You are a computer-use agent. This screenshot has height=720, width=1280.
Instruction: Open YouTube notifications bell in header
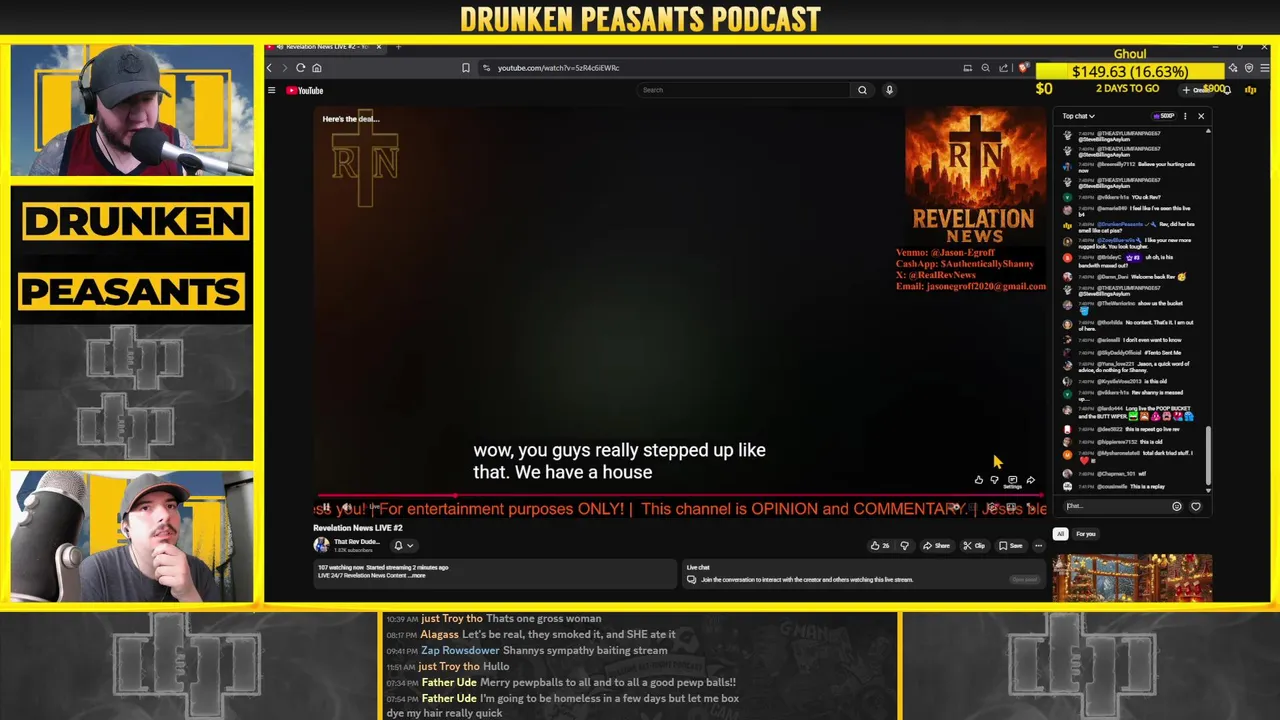[1227, 90]
